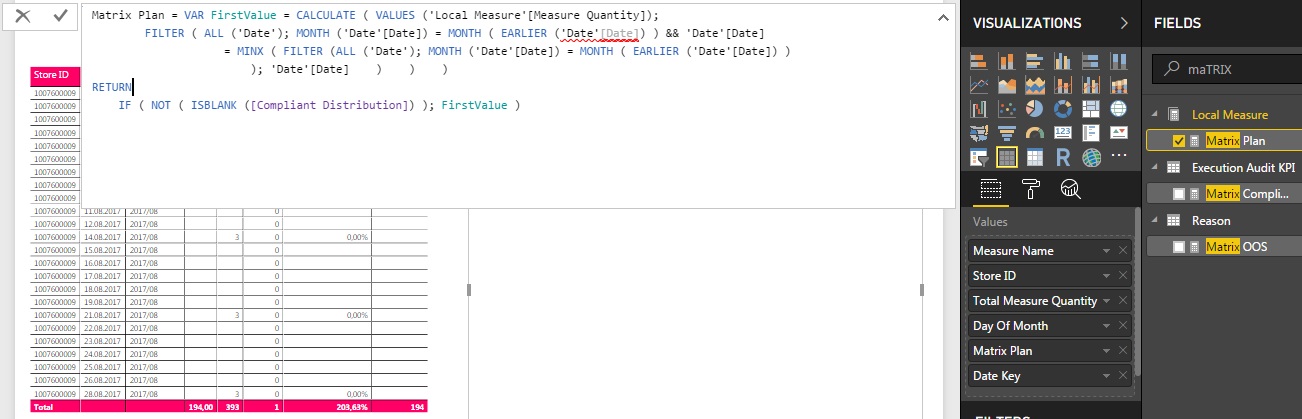Click the Total row in table

coord(229,408)
